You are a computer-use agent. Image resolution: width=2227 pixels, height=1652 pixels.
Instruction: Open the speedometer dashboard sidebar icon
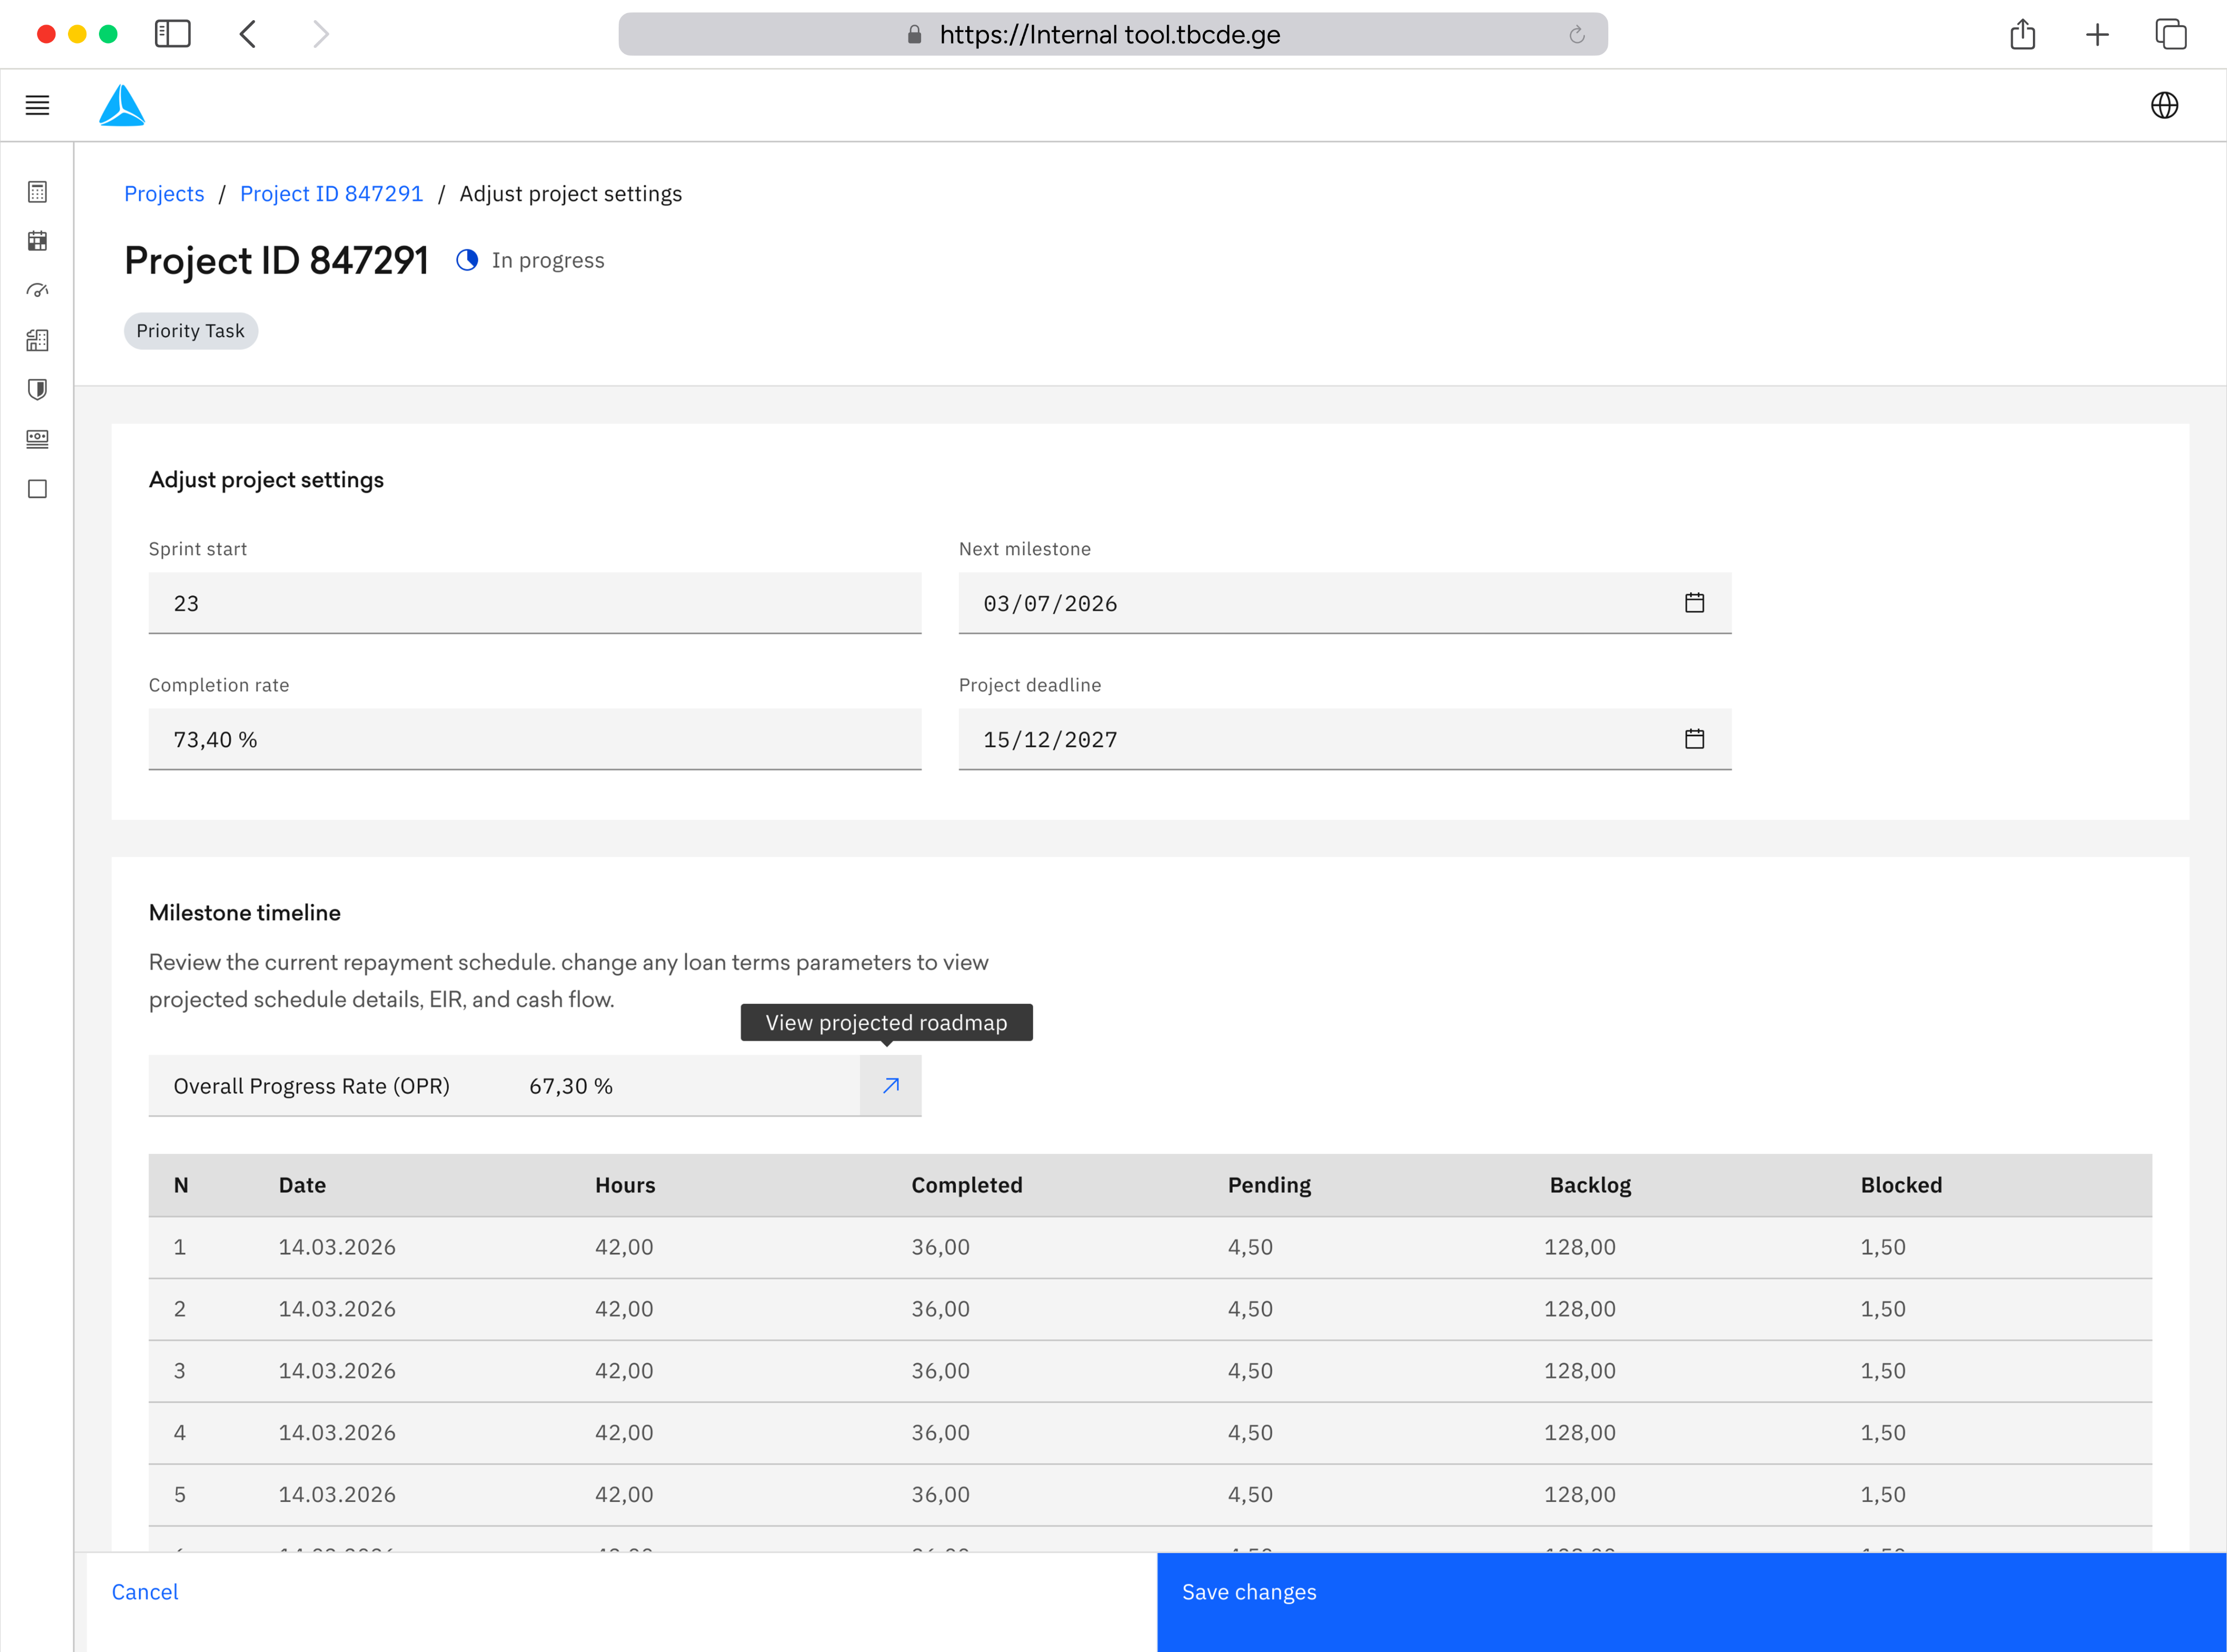37,290
